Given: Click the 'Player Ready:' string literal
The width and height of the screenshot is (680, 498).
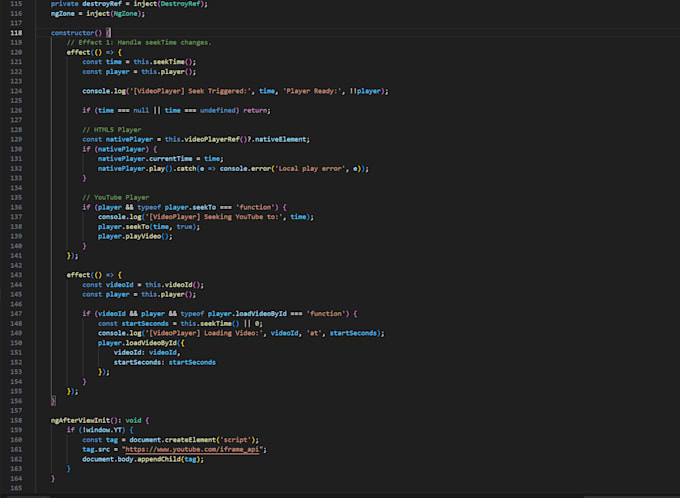Looking at the screenshot, I should 313,91.
